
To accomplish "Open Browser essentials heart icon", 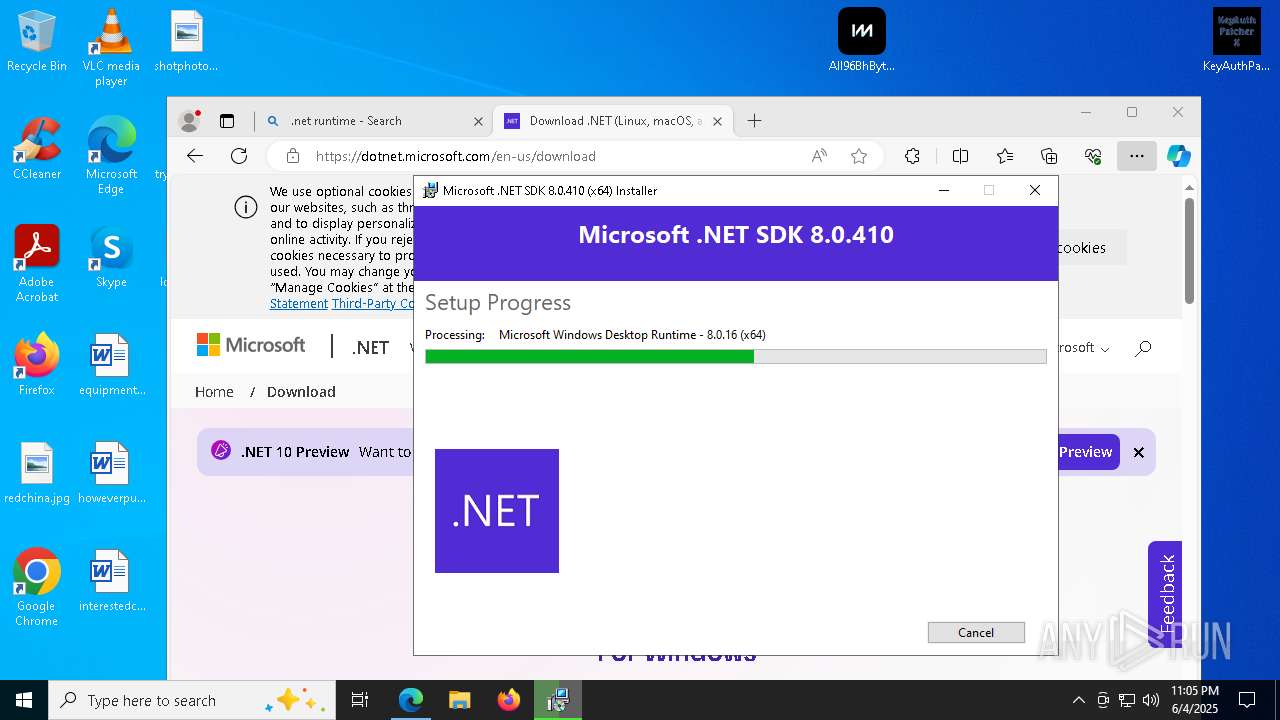I will (x=1093, y=156).
